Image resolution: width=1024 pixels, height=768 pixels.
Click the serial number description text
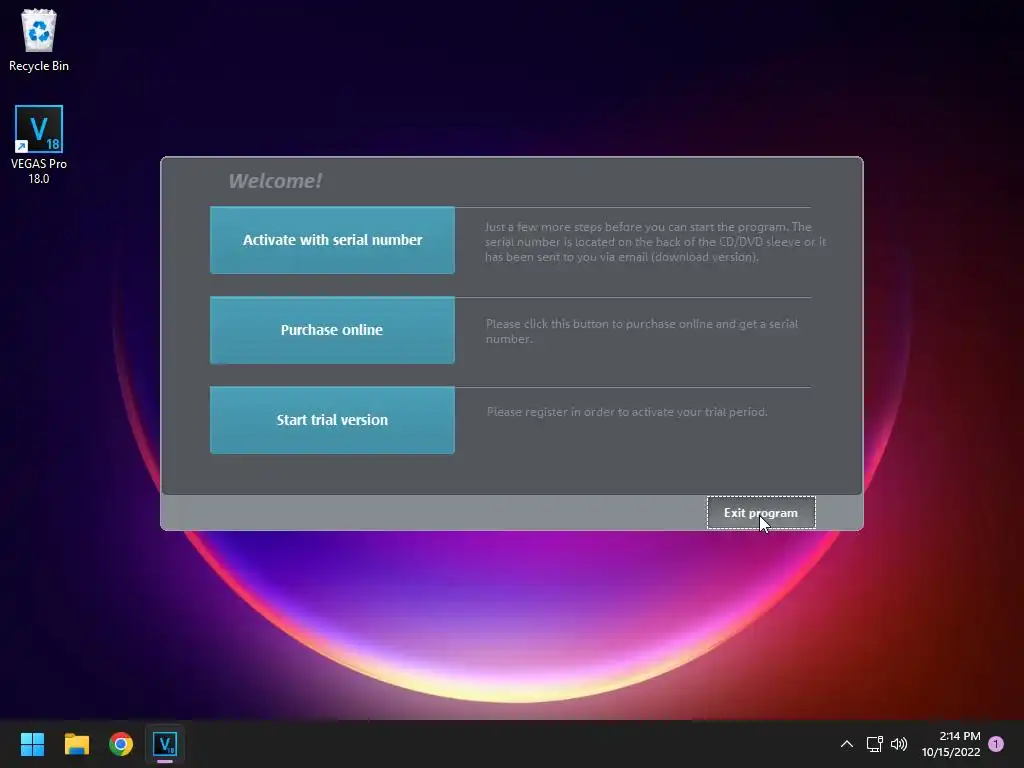655,242
